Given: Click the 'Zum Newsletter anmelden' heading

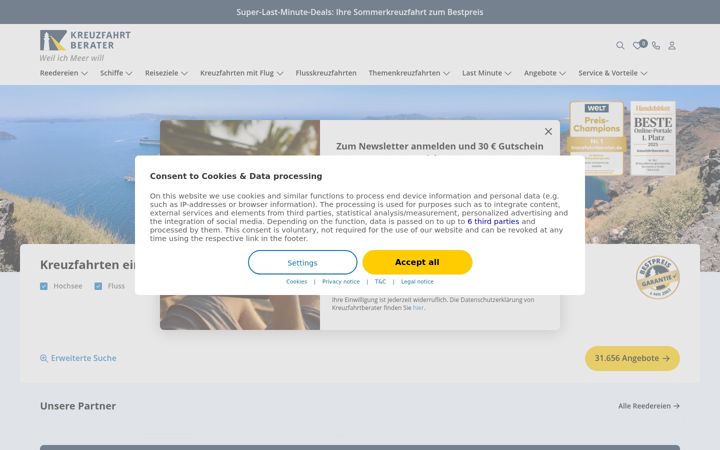Looking at the screenshot, I should tap(439, 146).
